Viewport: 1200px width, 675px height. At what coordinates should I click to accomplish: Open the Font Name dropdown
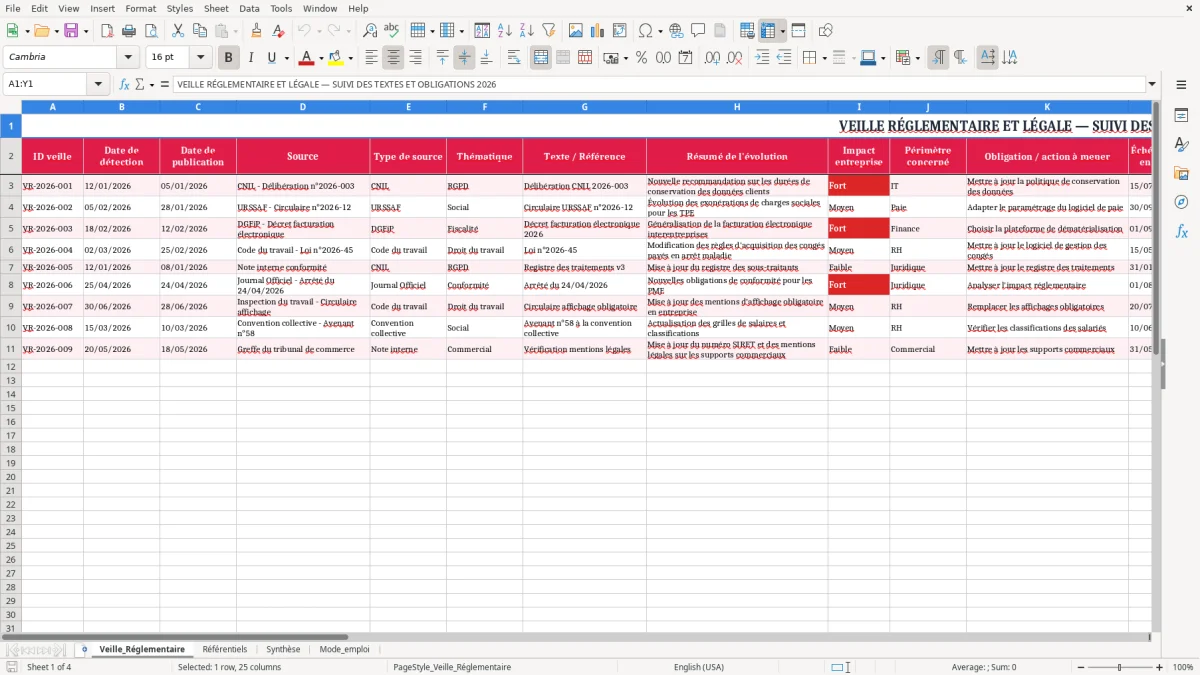128,58
